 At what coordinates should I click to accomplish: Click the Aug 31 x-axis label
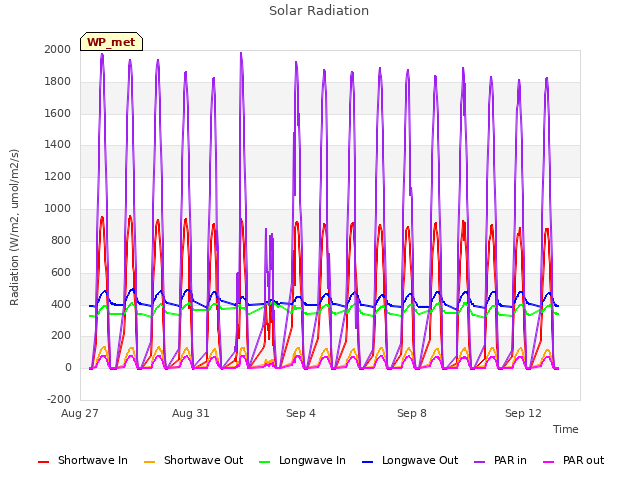pyautogui.click(x=191, y=413)
